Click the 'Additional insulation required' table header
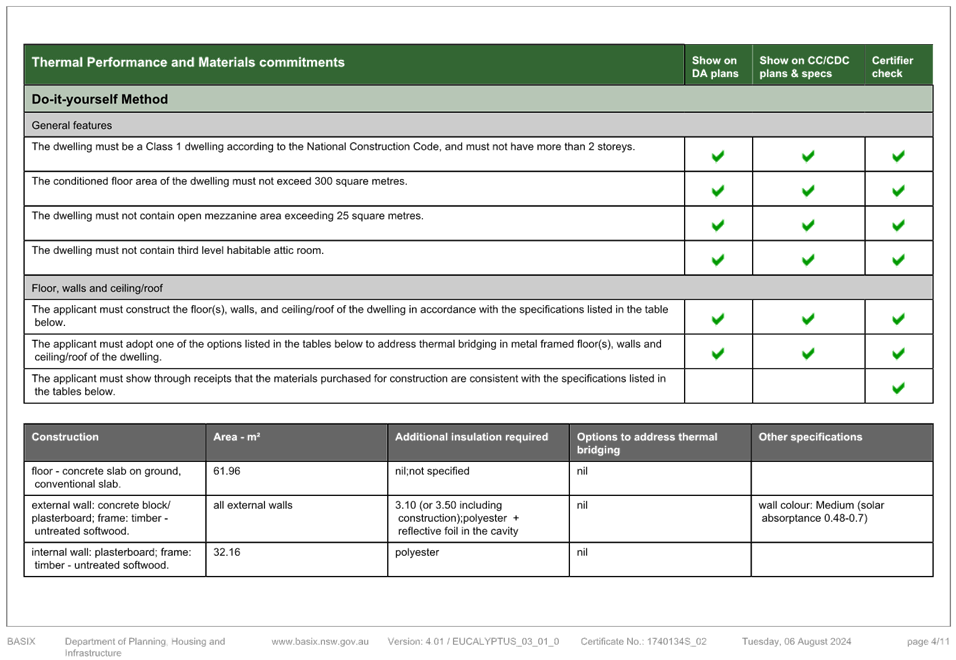 [x=471, y=437]
